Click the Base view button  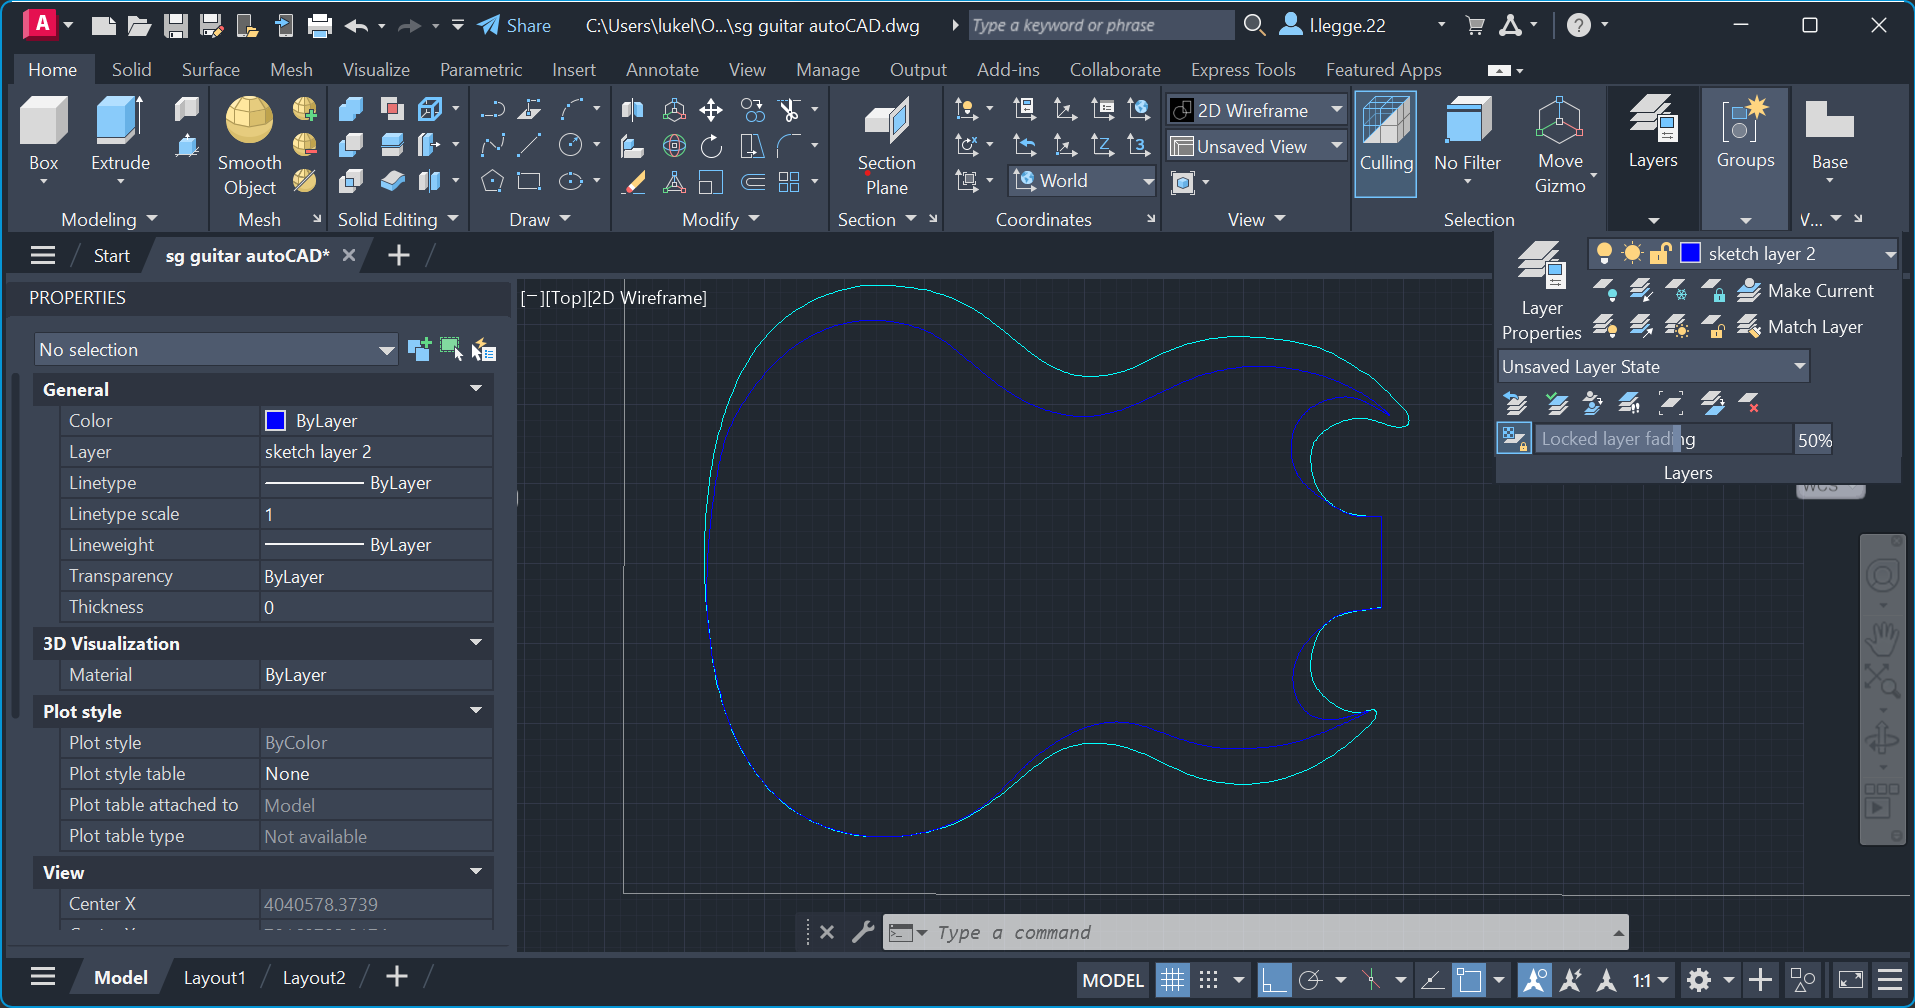click(1829, 138)
